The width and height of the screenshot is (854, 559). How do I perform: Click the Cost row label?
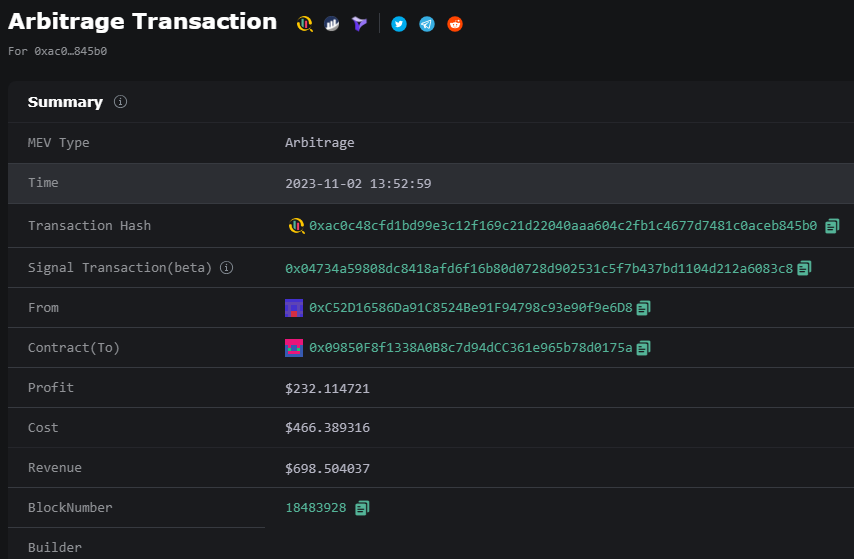tap(43, 428)
